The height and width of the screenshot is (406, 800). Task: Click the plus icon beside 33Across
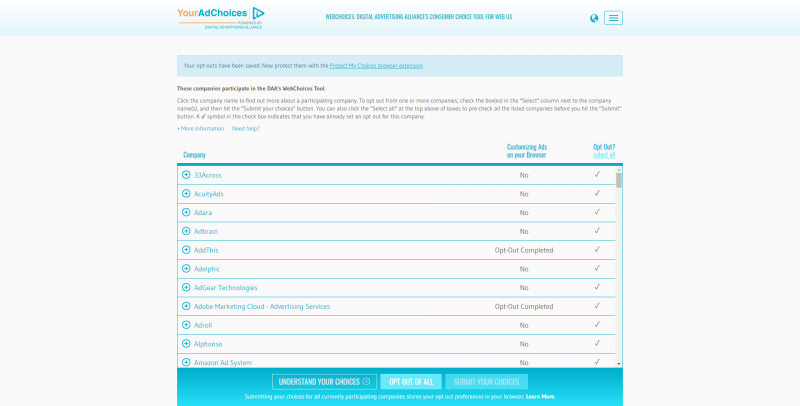(186, 175)
